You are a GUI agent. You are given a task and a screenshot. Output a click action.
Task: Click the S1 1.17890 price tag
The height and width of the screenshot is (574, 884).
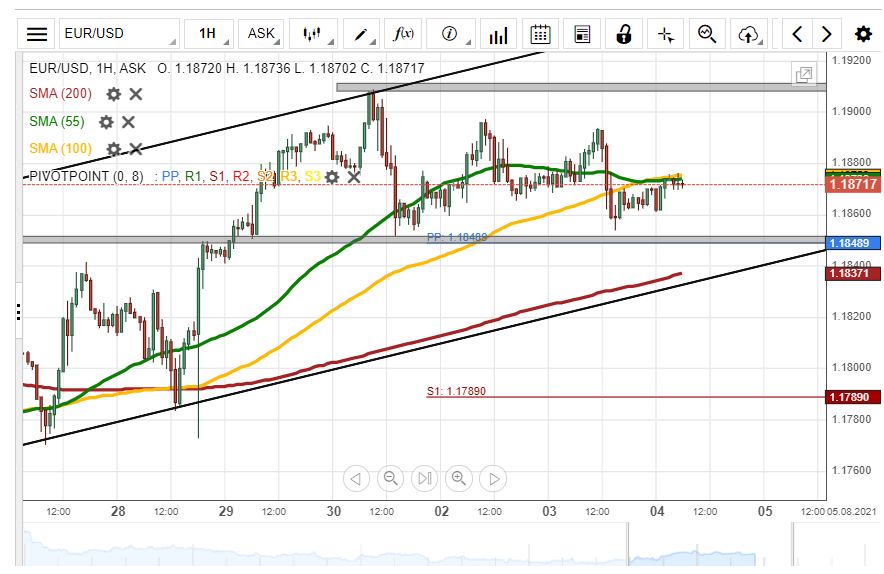pos(853,397)
